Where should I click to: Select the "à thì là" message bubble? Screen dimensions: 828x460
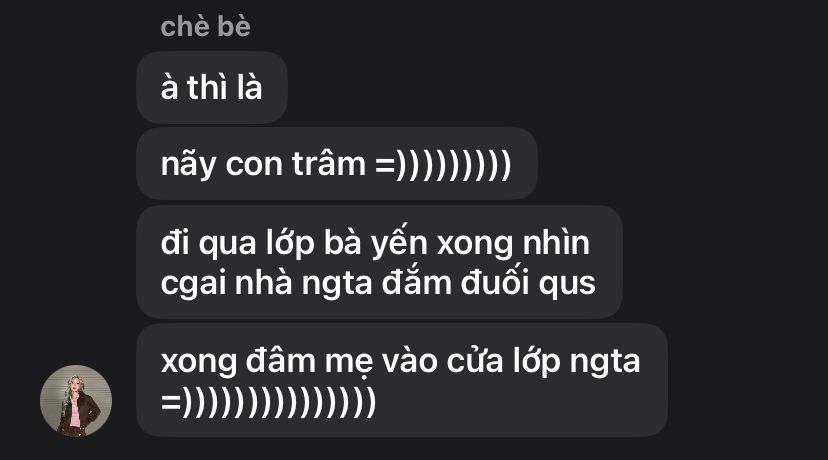[x=212, y=88]
